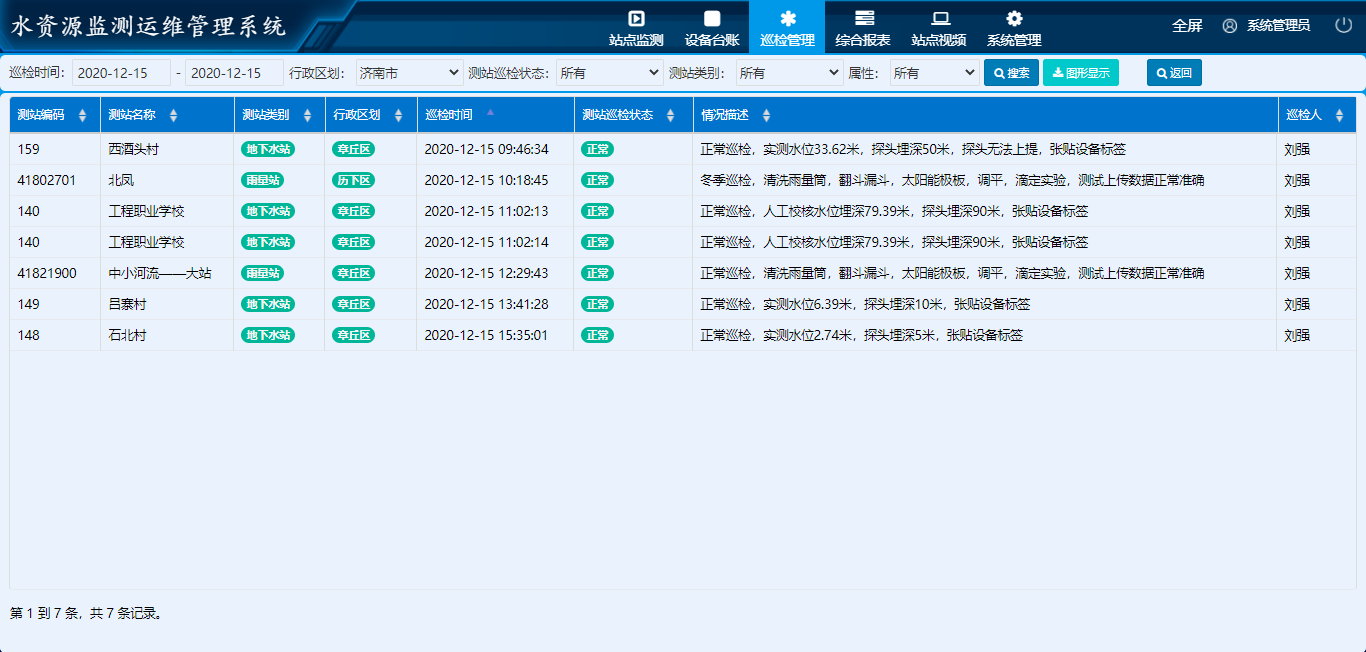Open the 综合报表 reports module
This screenshot has width=1366, height=652.
pyautogui.click(x=863, y=27)
